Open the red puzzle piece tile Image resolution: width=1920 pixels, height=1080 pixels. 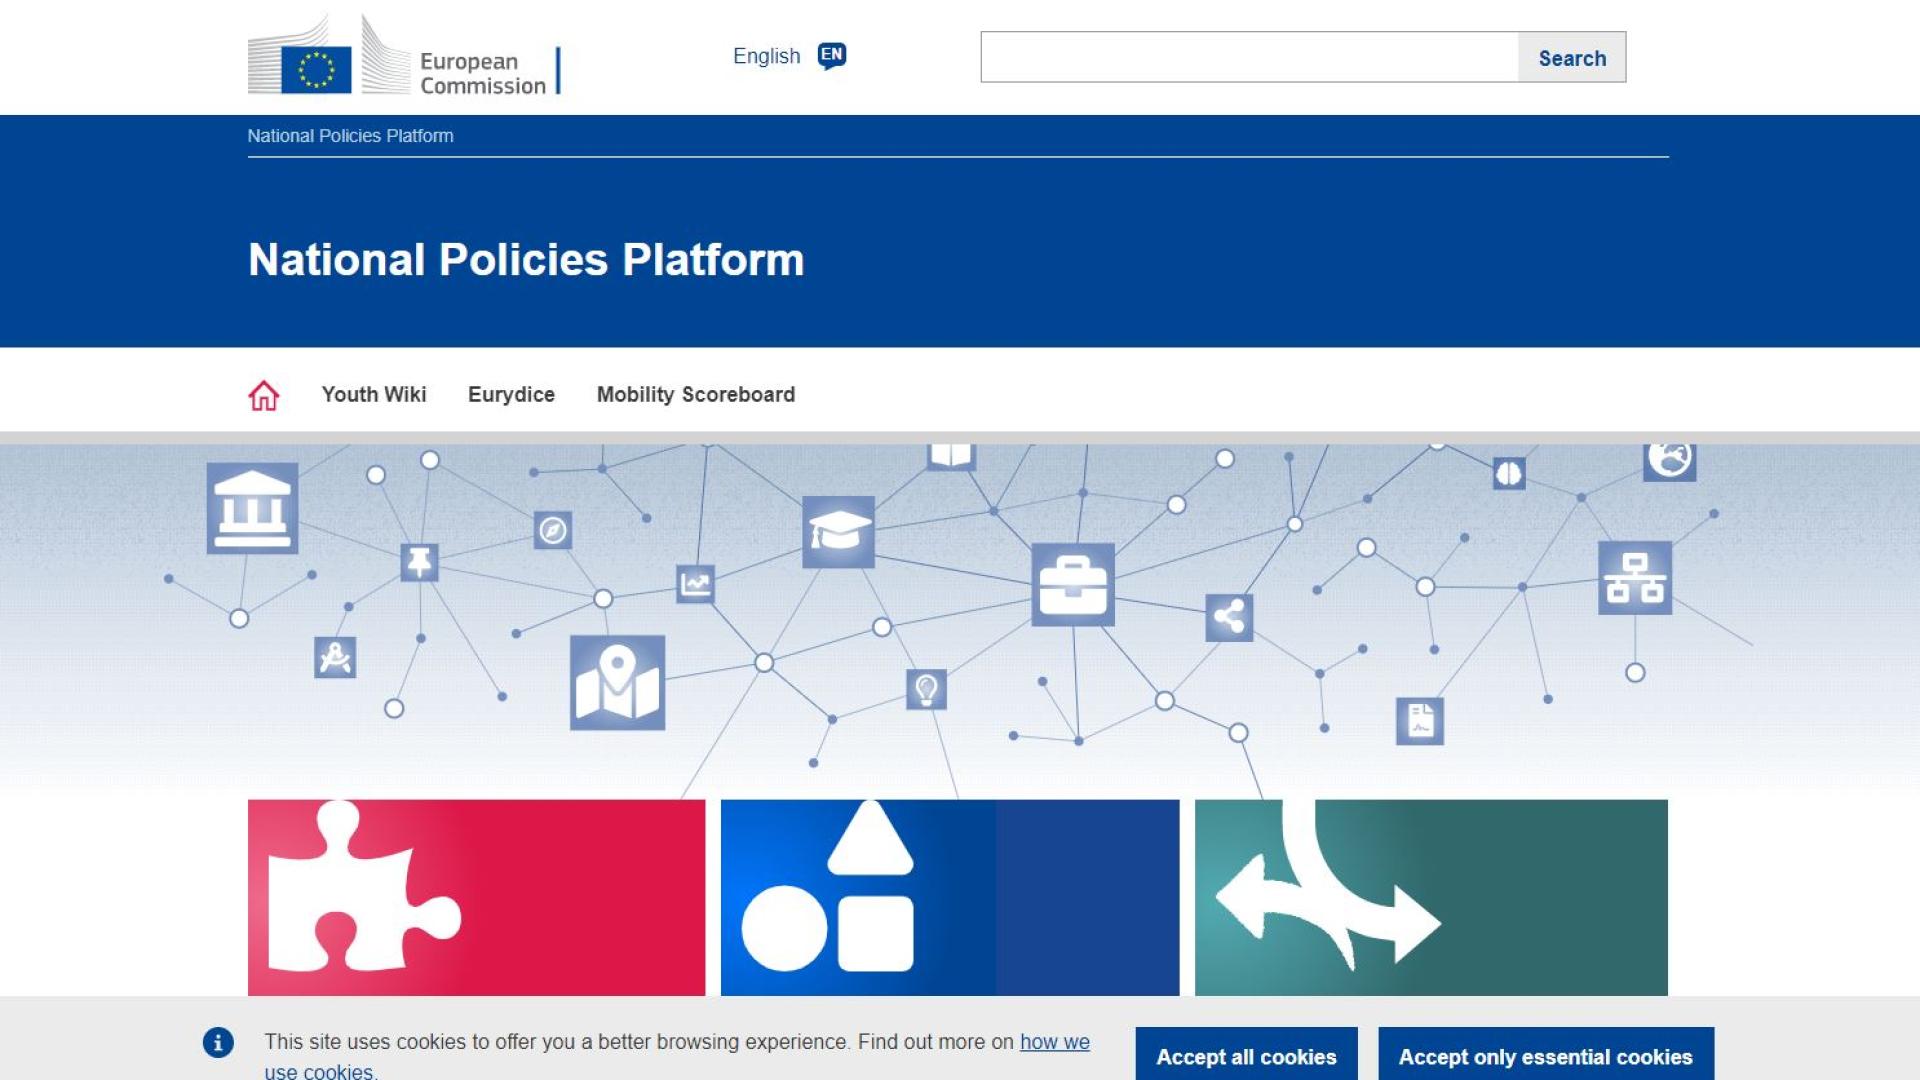pos(476,897)
